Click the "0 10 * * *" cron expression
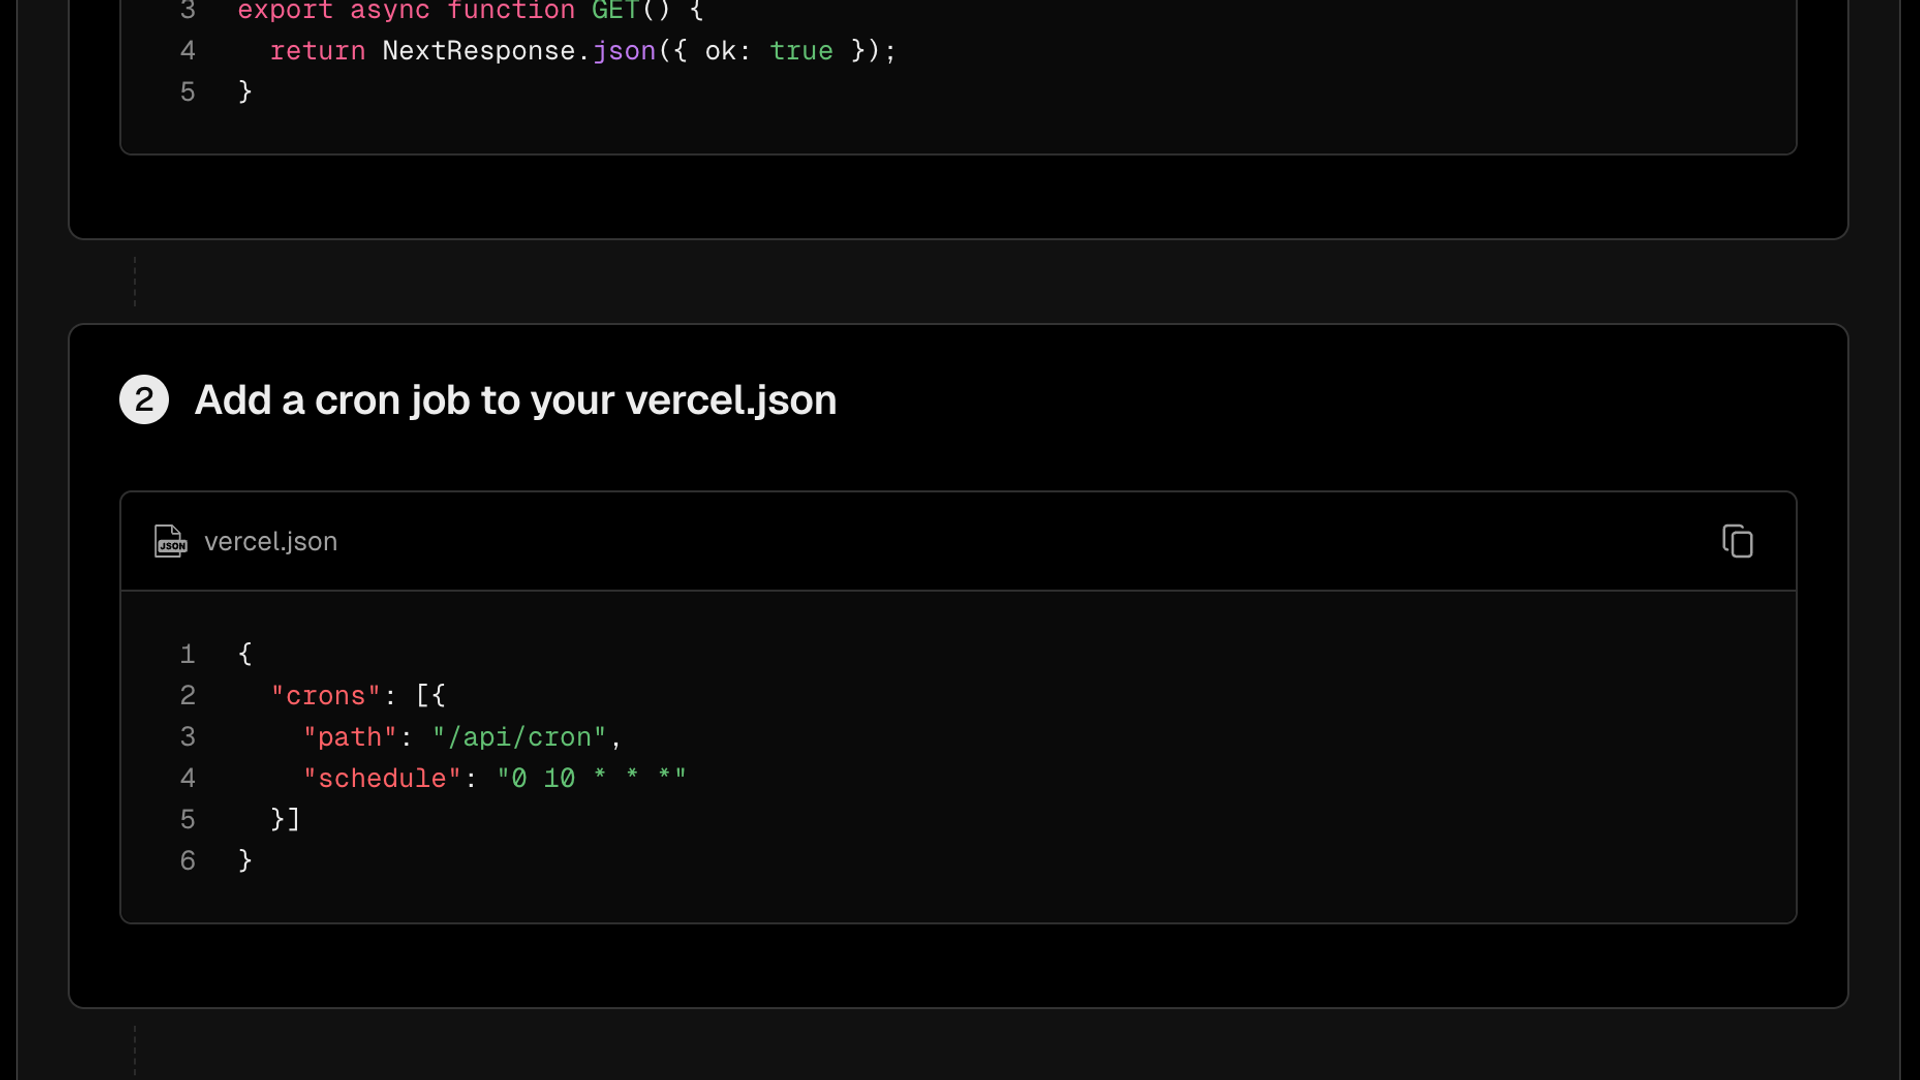This screenshot has width=1920, height=1080. coord(591,778)
